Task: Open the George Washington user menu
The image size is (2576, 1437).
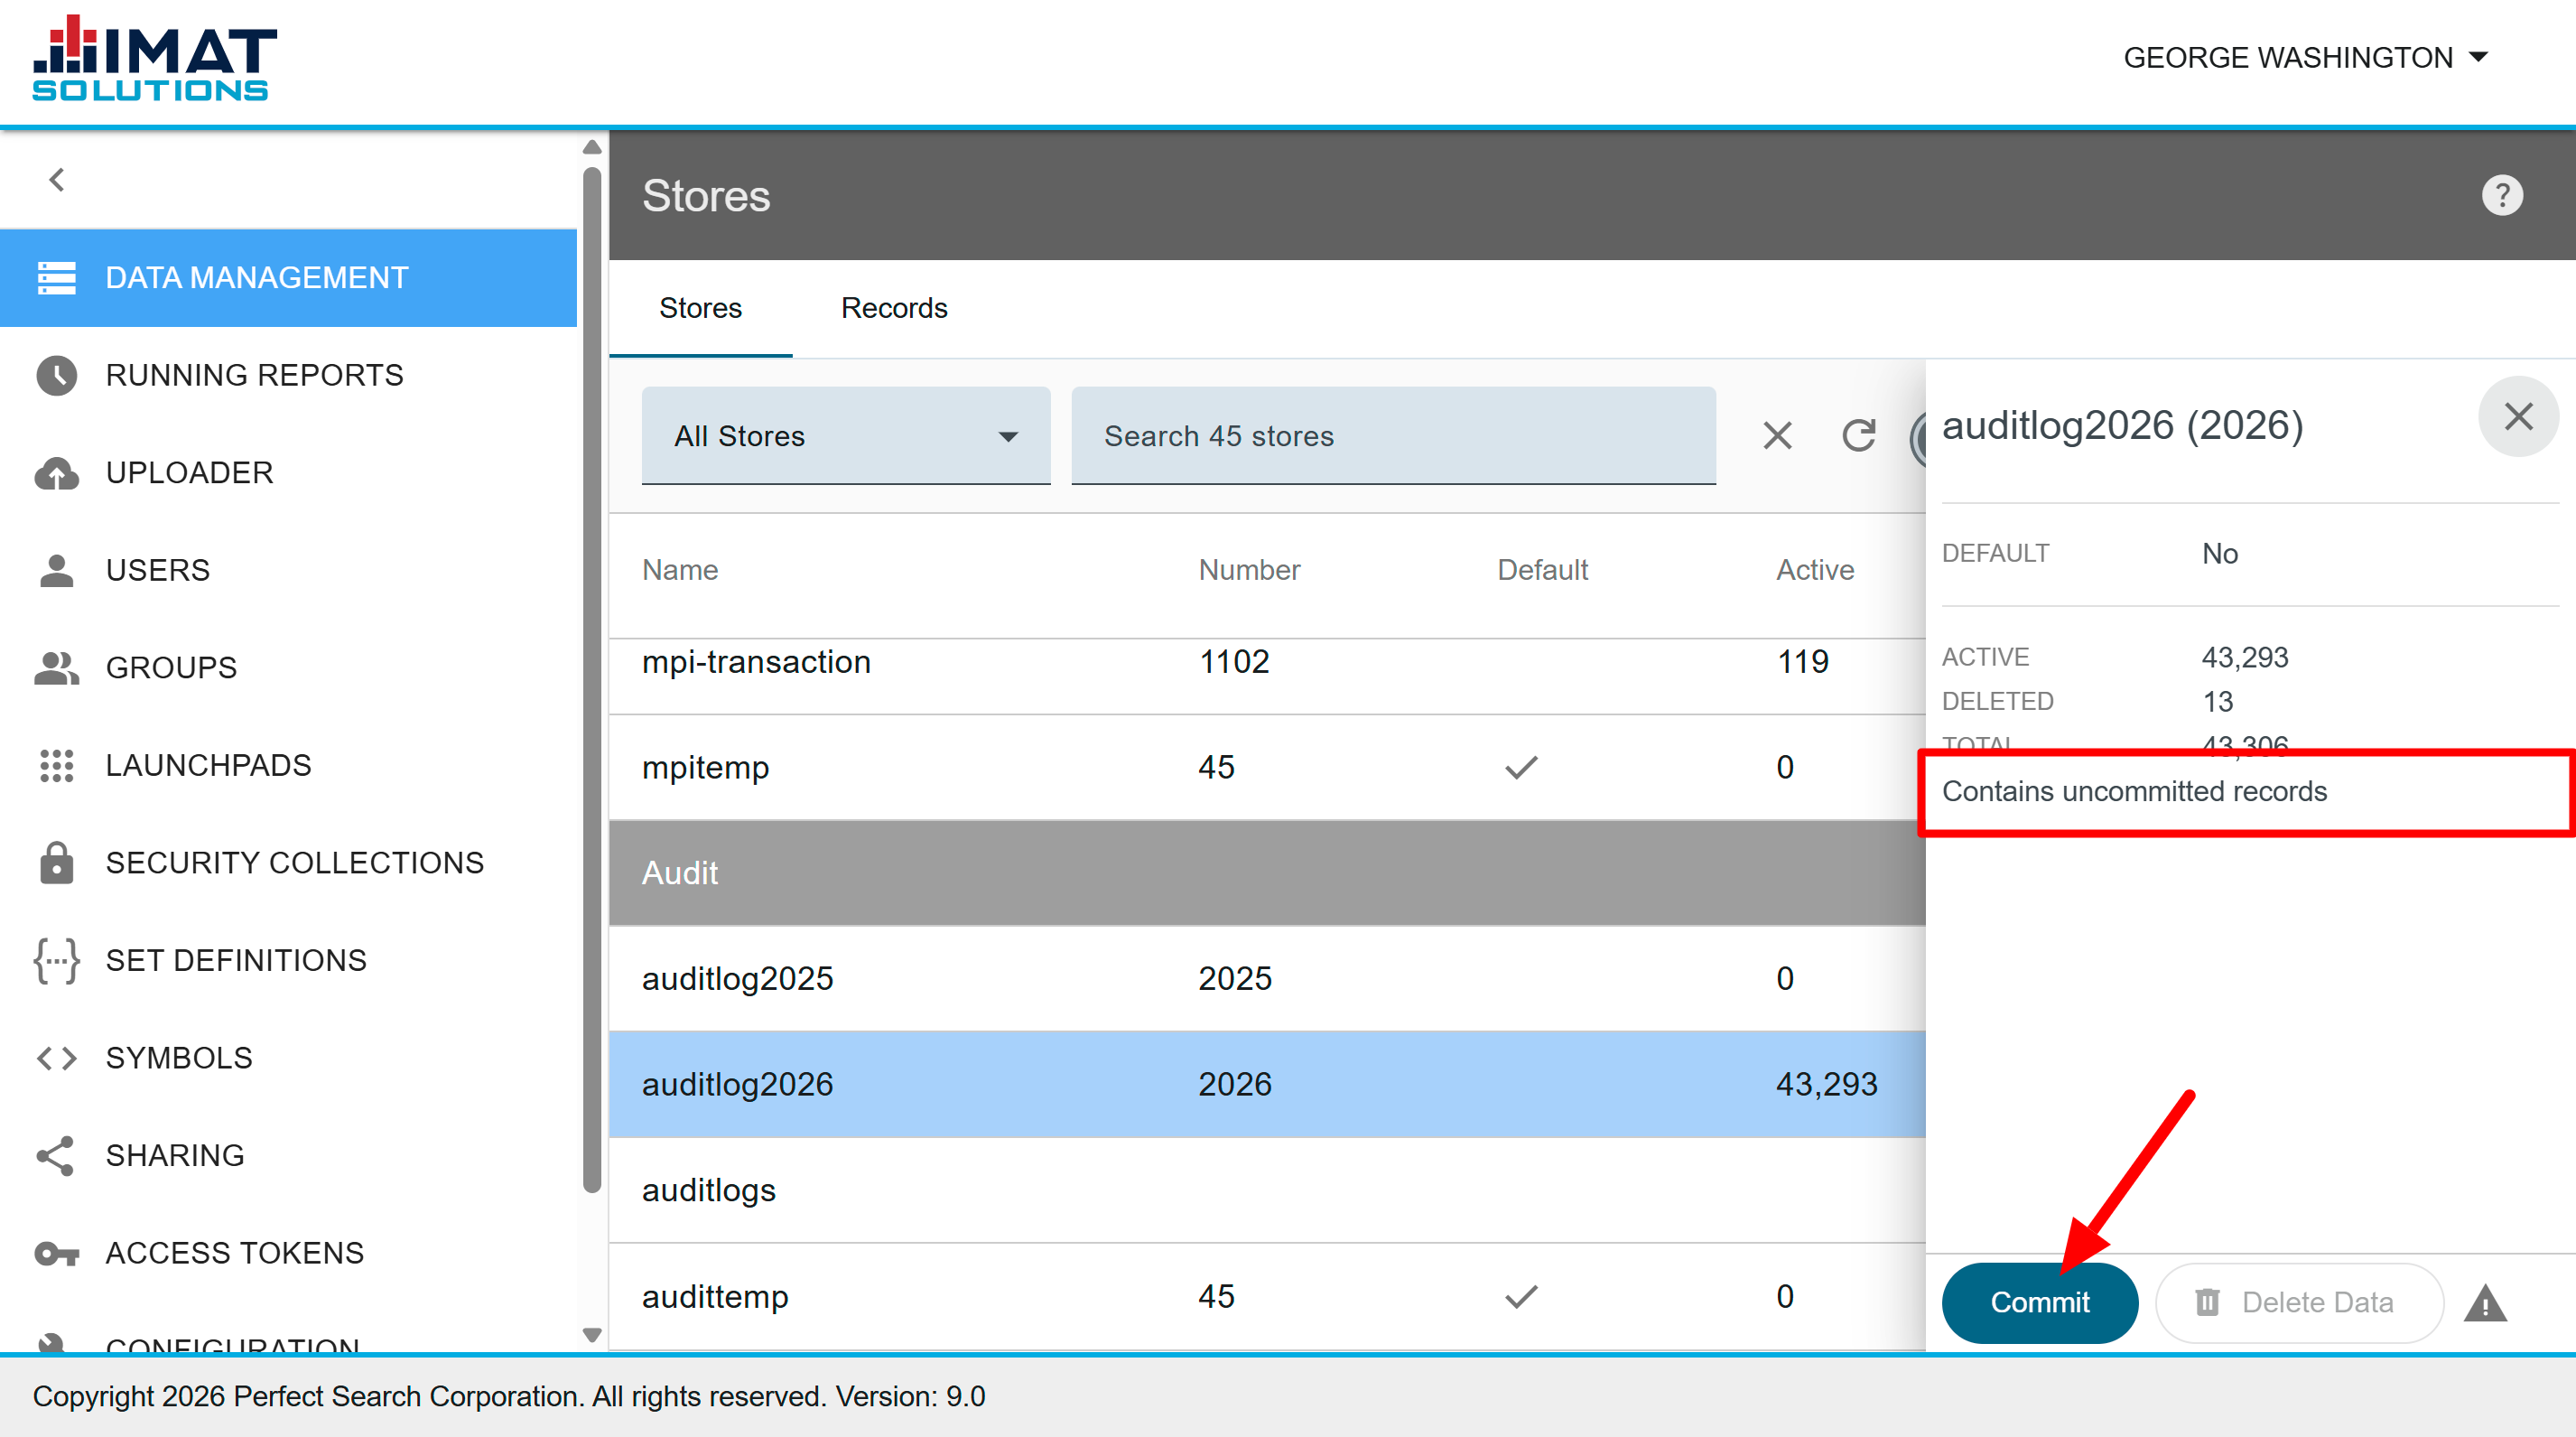Action: click(x=2305, y=58)
